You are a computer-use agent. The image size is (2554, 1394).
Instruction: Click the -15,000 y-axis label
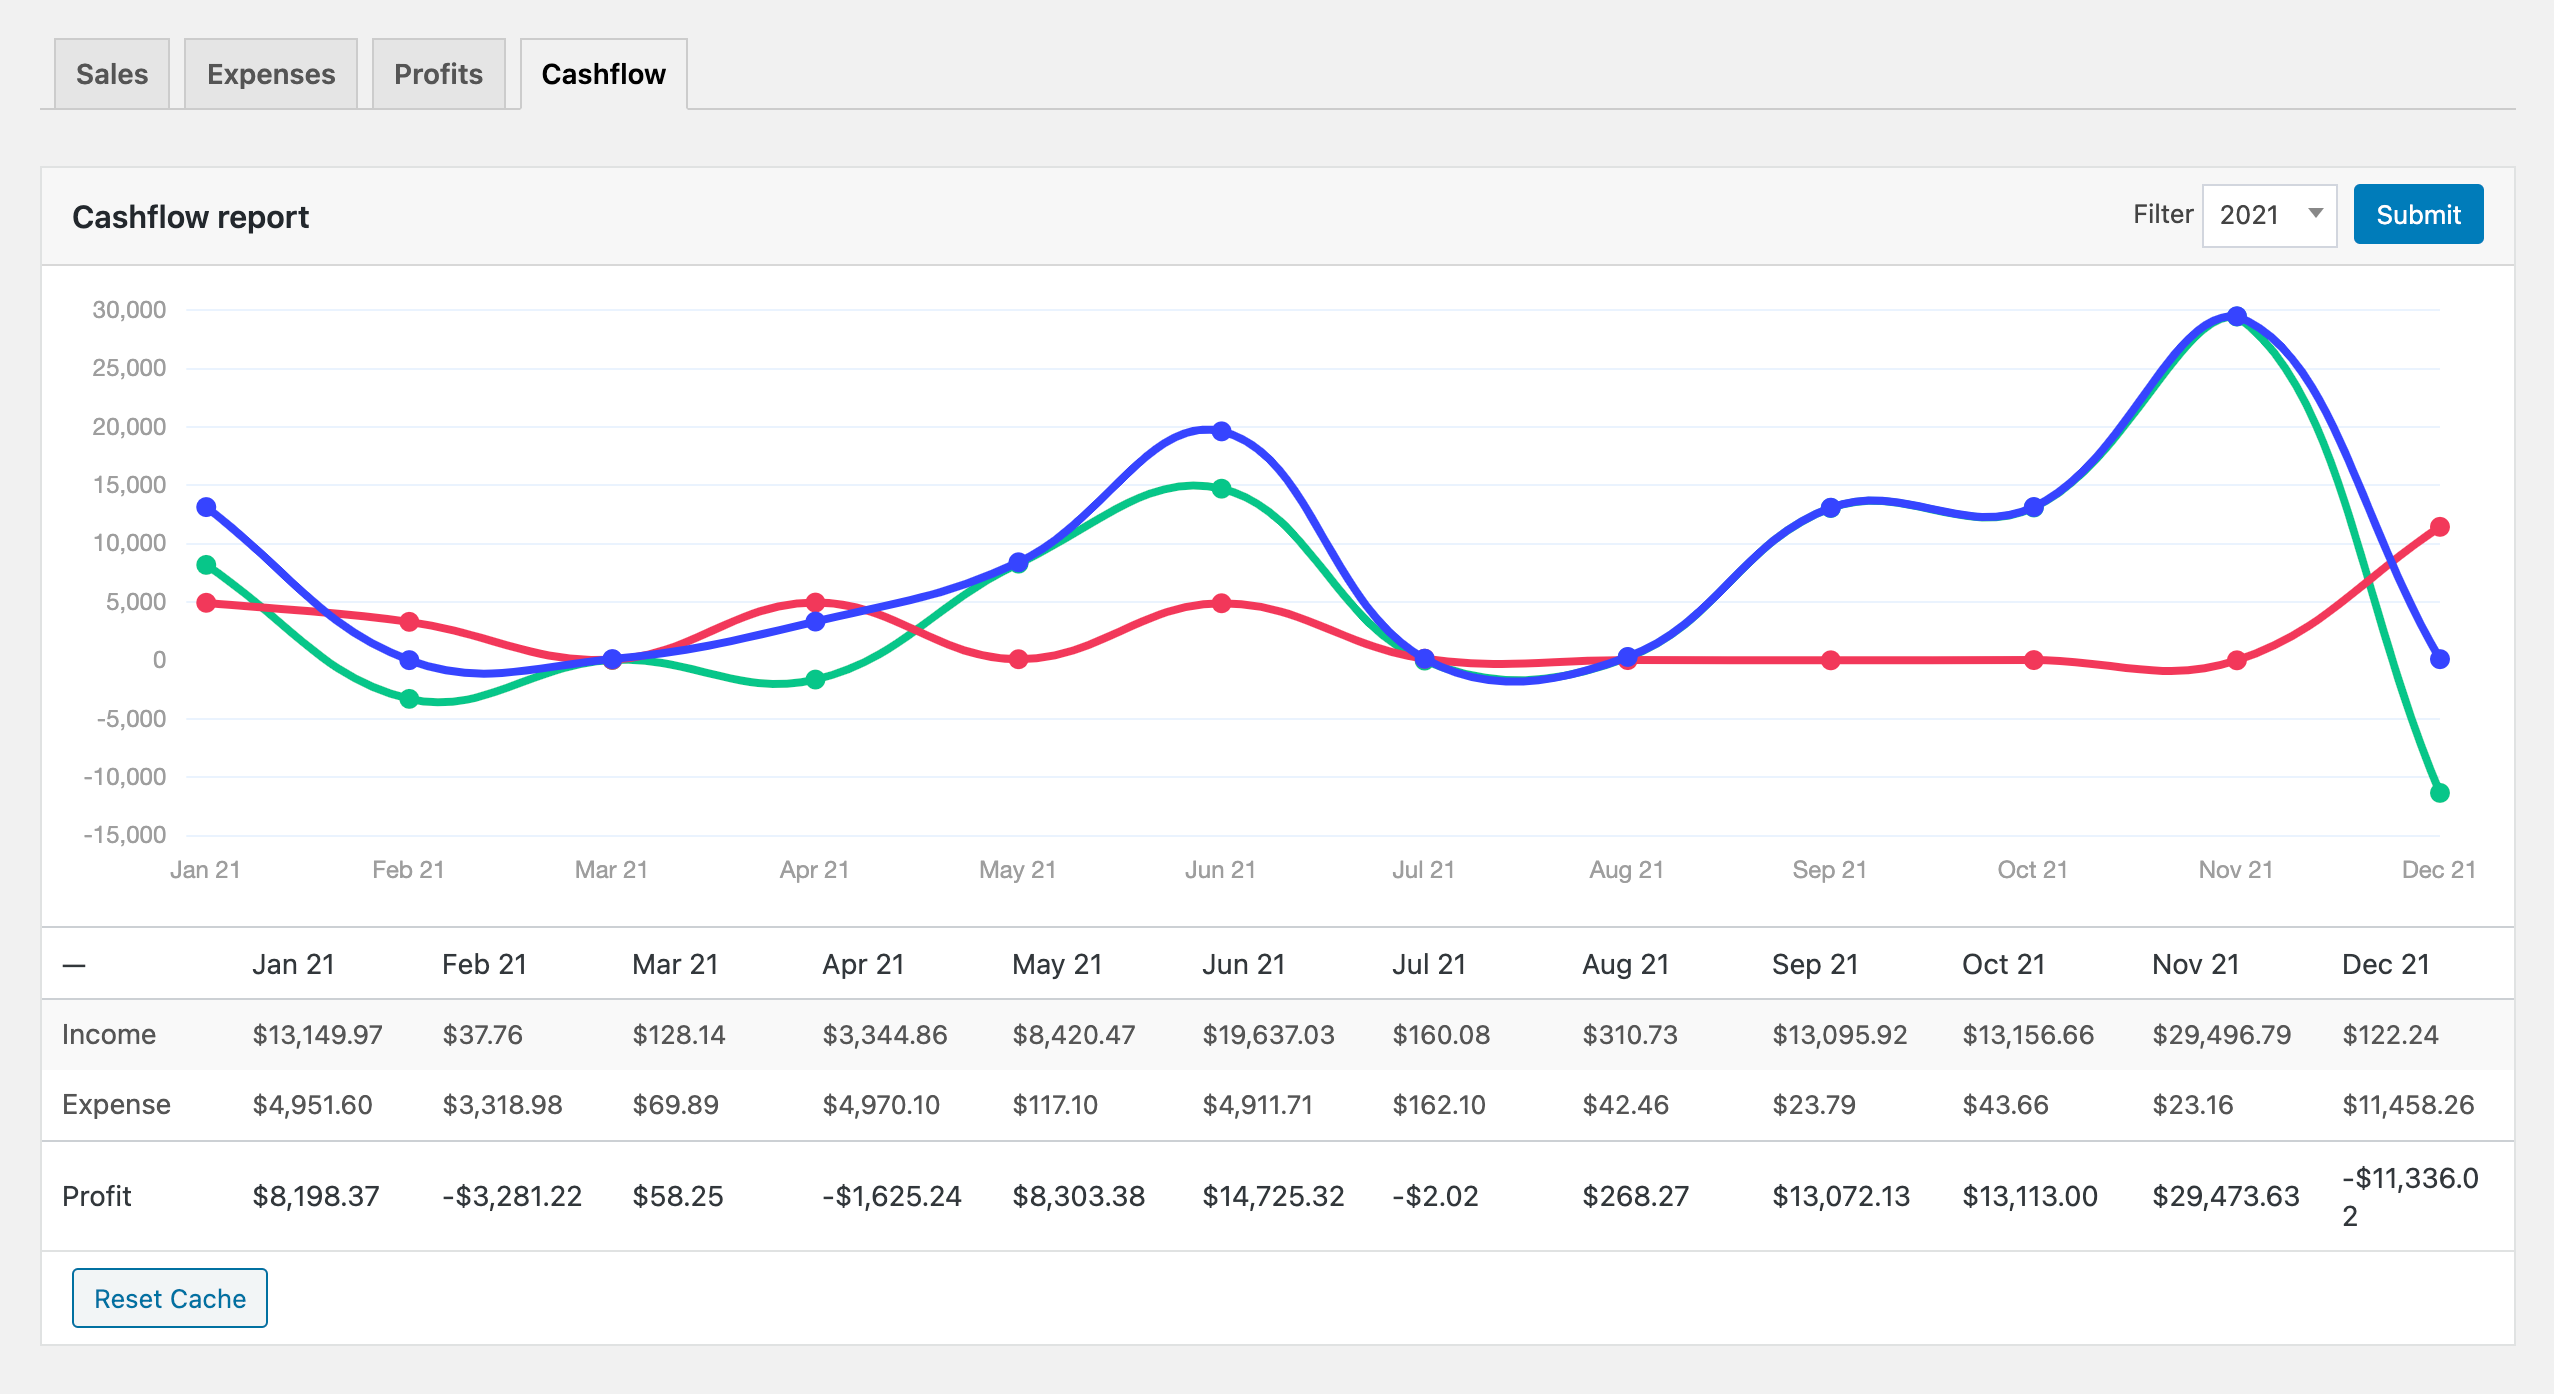coord(125,835)
